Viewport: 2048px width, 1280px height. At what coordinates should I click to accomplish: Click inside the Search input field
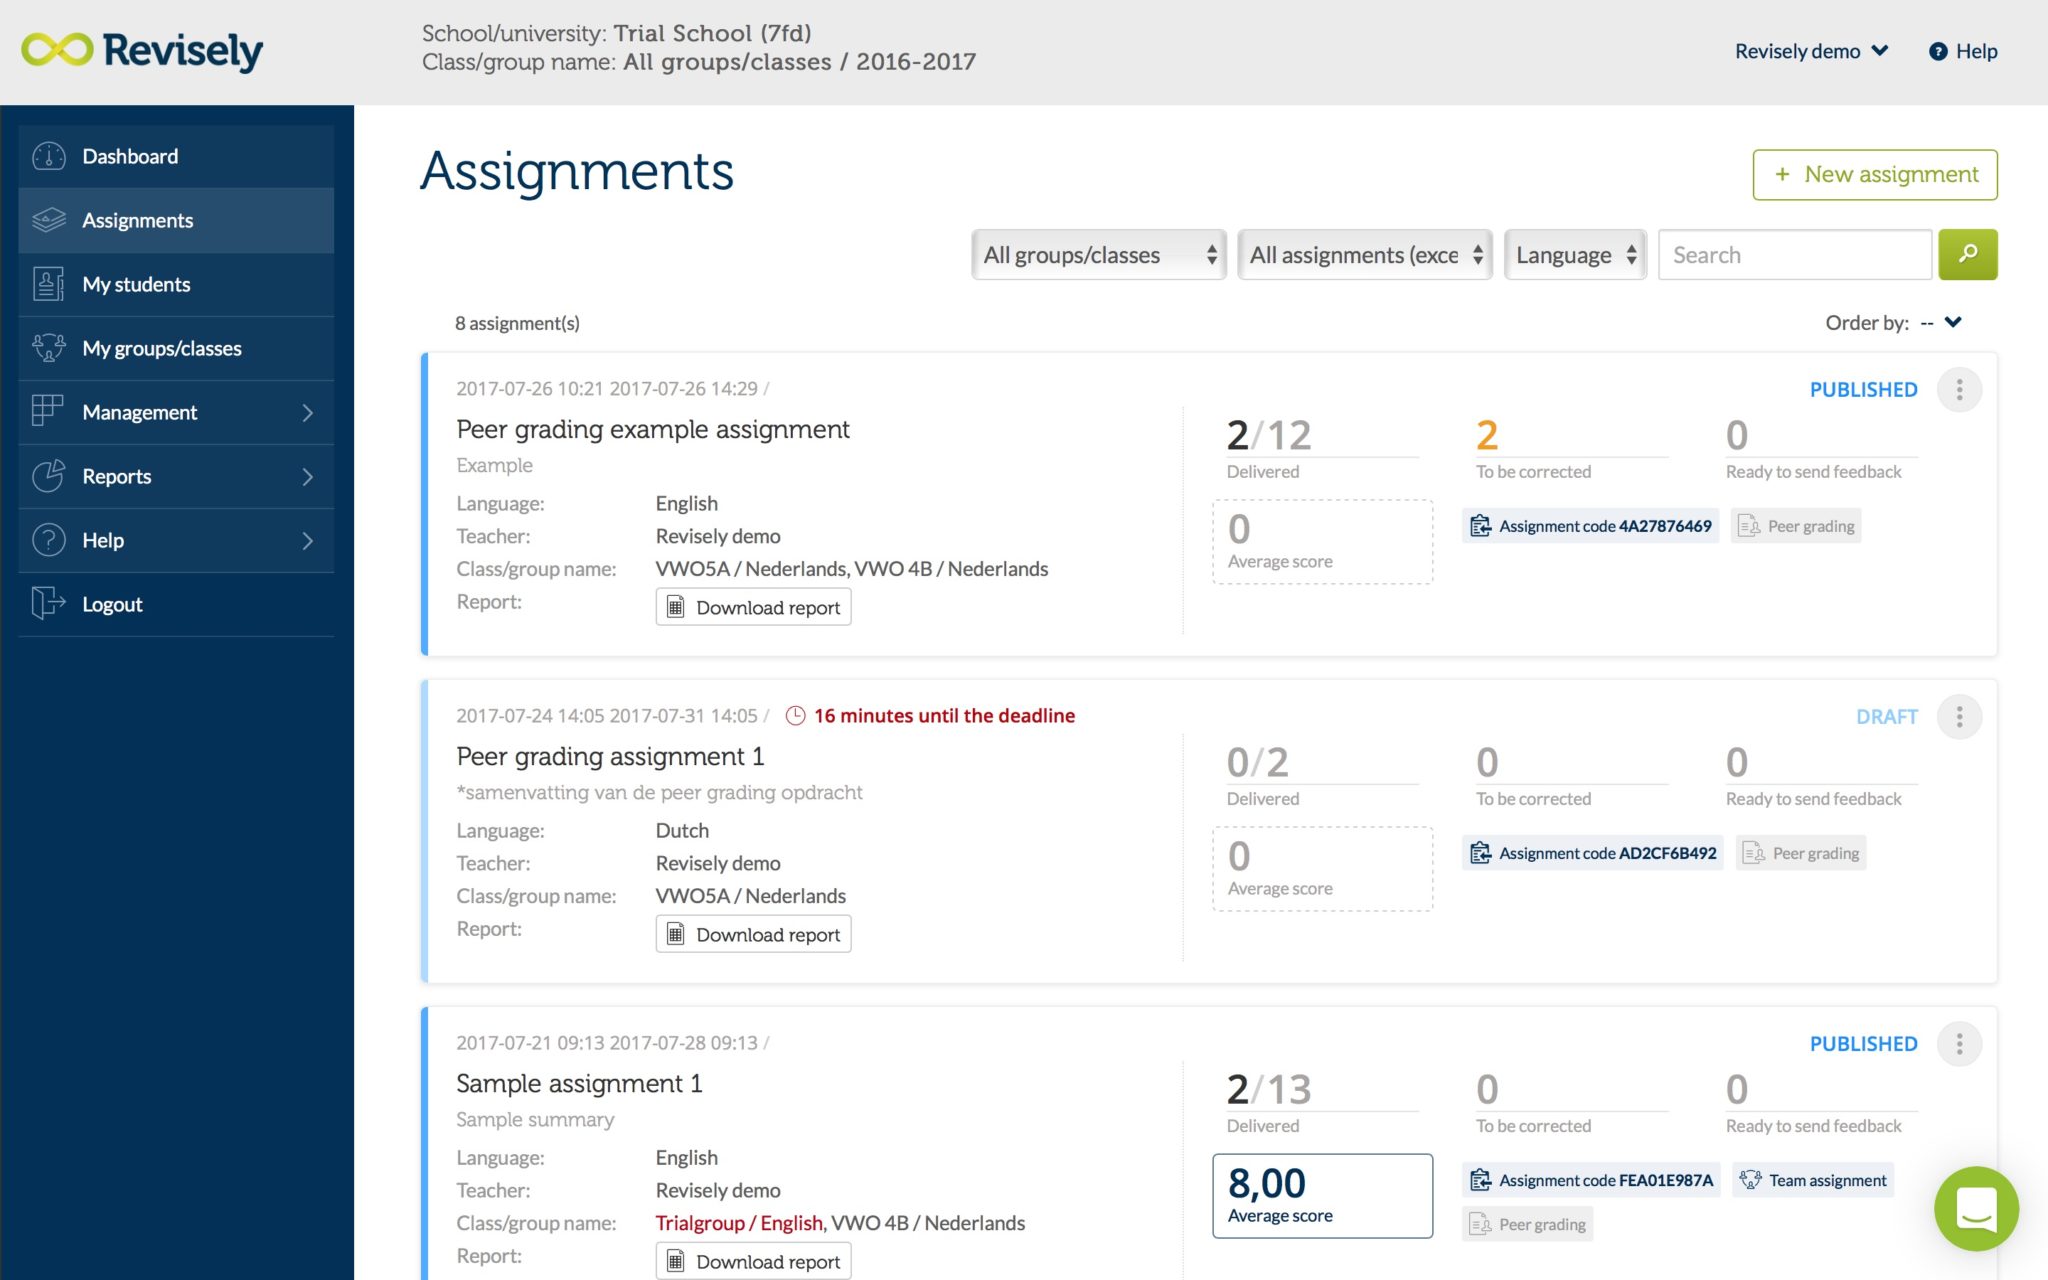coord(1795,254)
